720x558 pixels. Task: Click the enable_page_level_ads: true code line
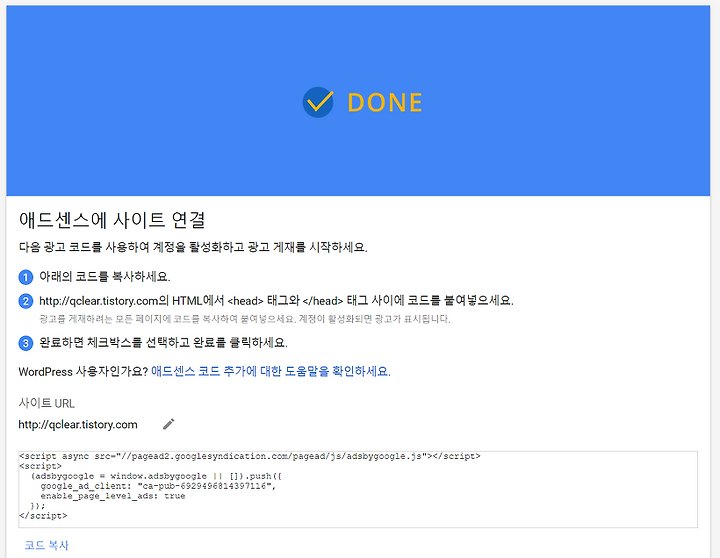[x=113, y=496]
